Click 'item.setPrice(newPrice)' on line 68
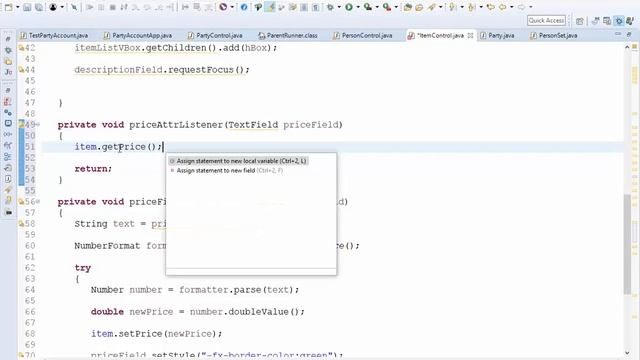 154,333
